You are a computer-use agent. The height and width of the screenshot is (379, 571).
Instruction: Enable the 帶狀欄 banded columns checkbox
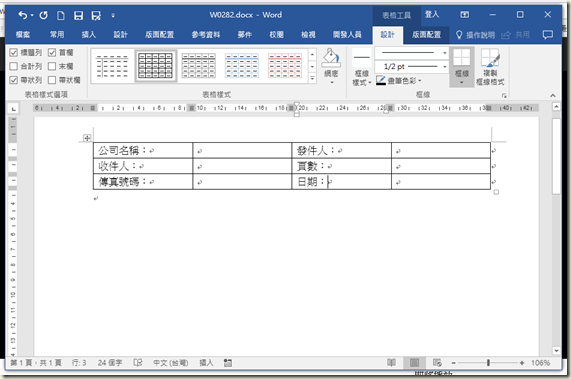tap(52, 80)
